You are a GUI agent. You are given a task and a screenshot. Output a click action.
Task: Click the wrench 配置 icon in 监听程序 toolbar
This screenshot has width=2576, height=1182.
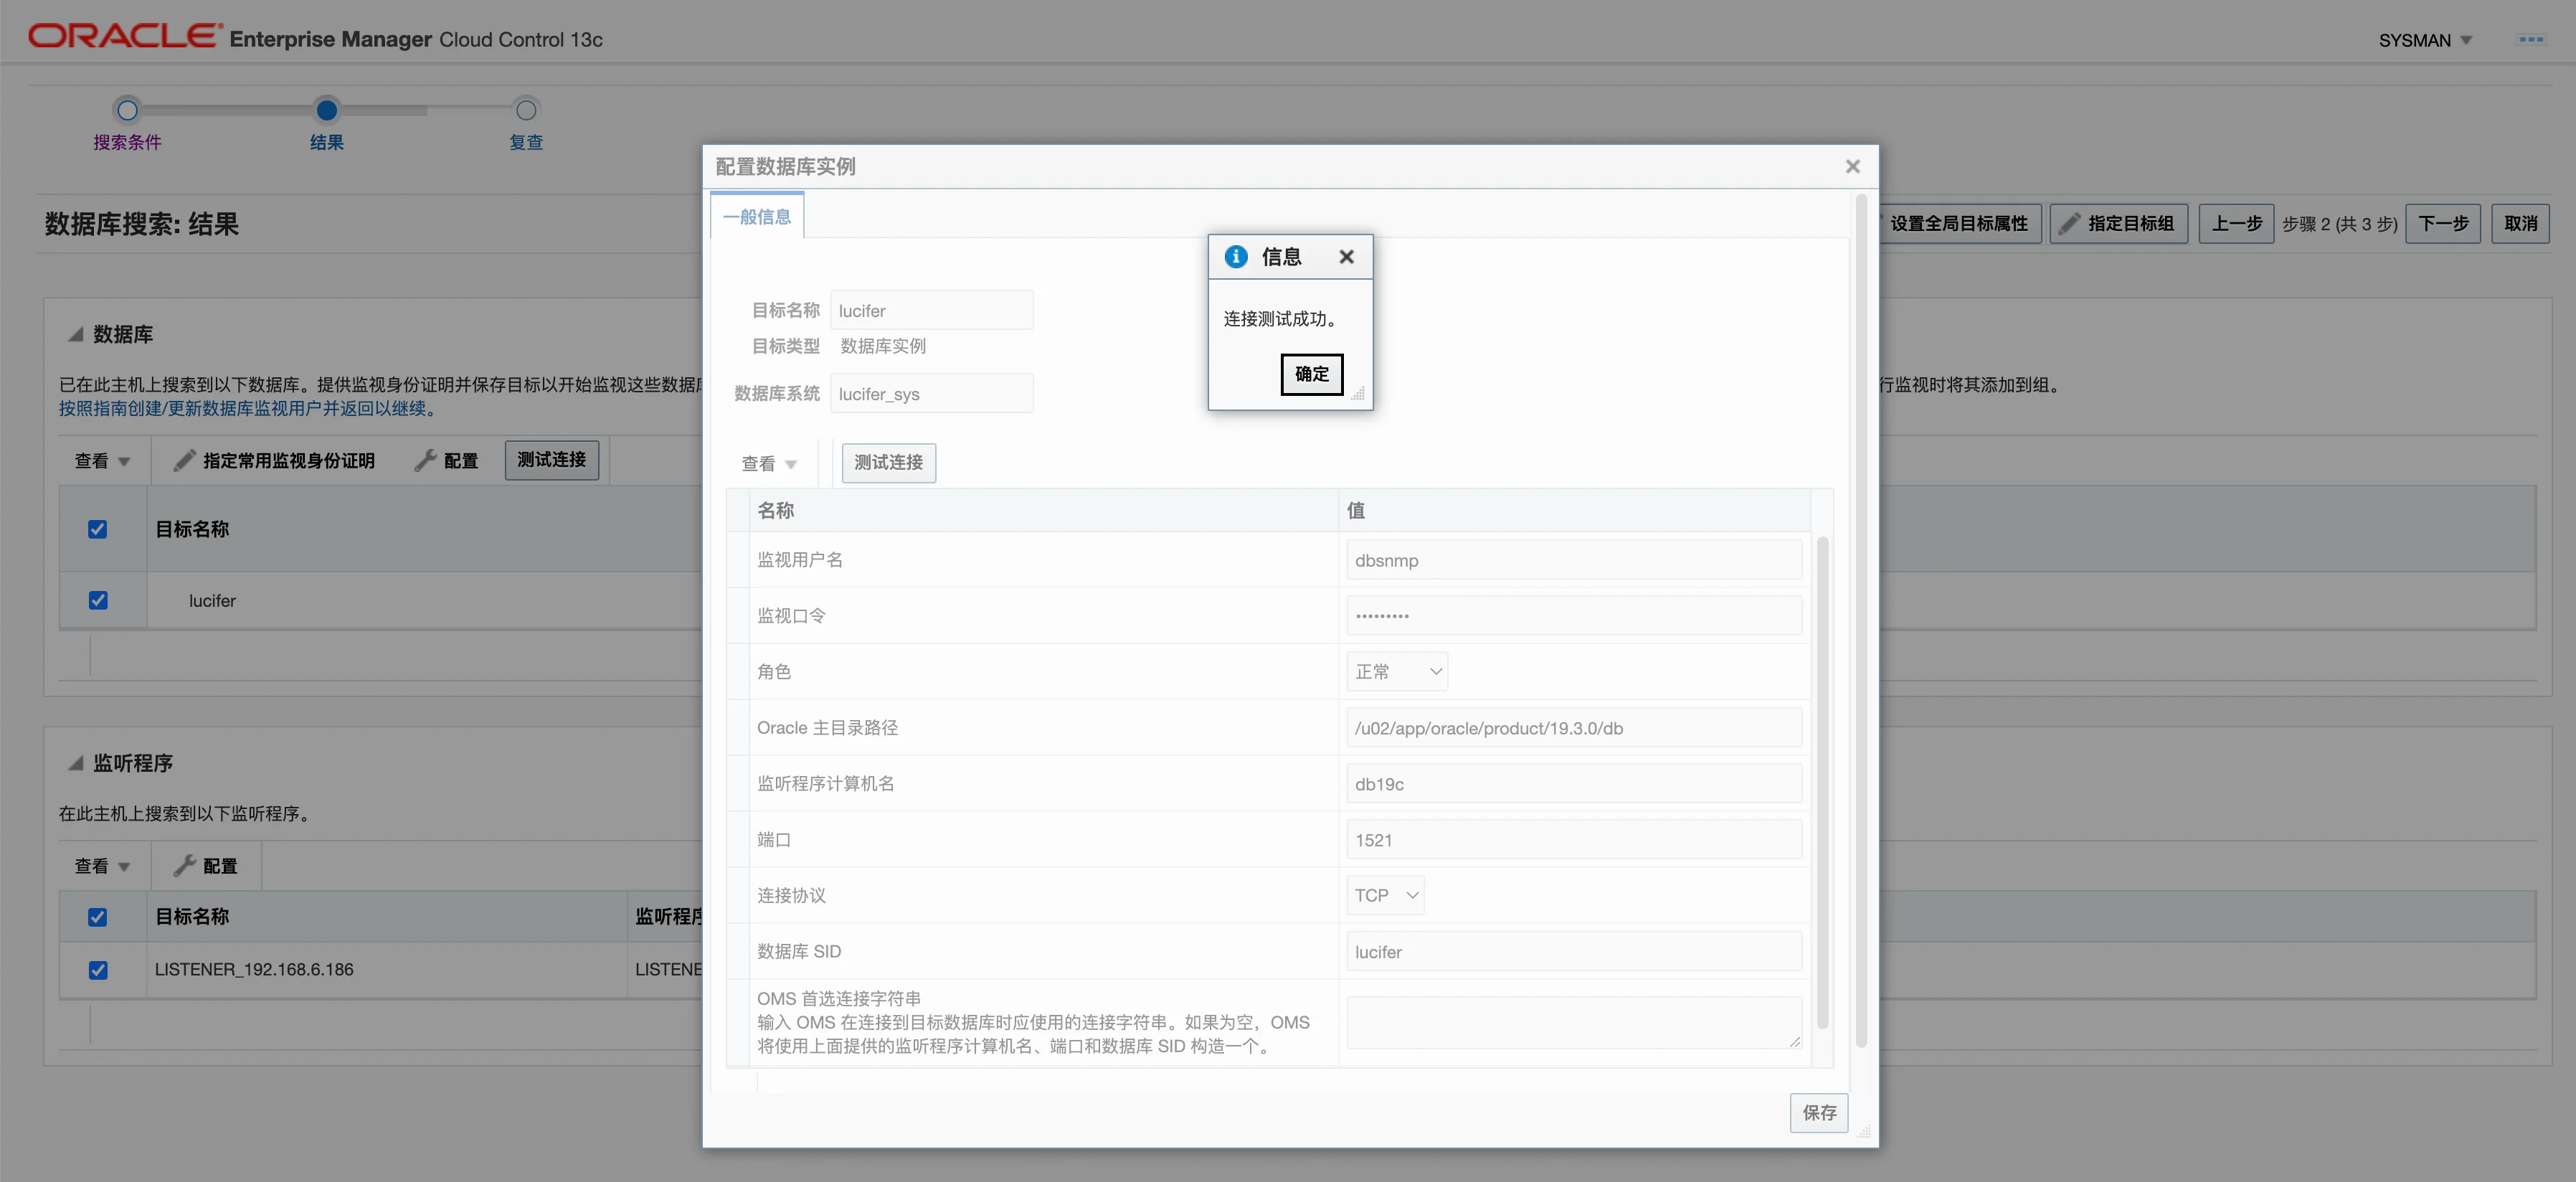pyautogui.click(x=184, y=866)
